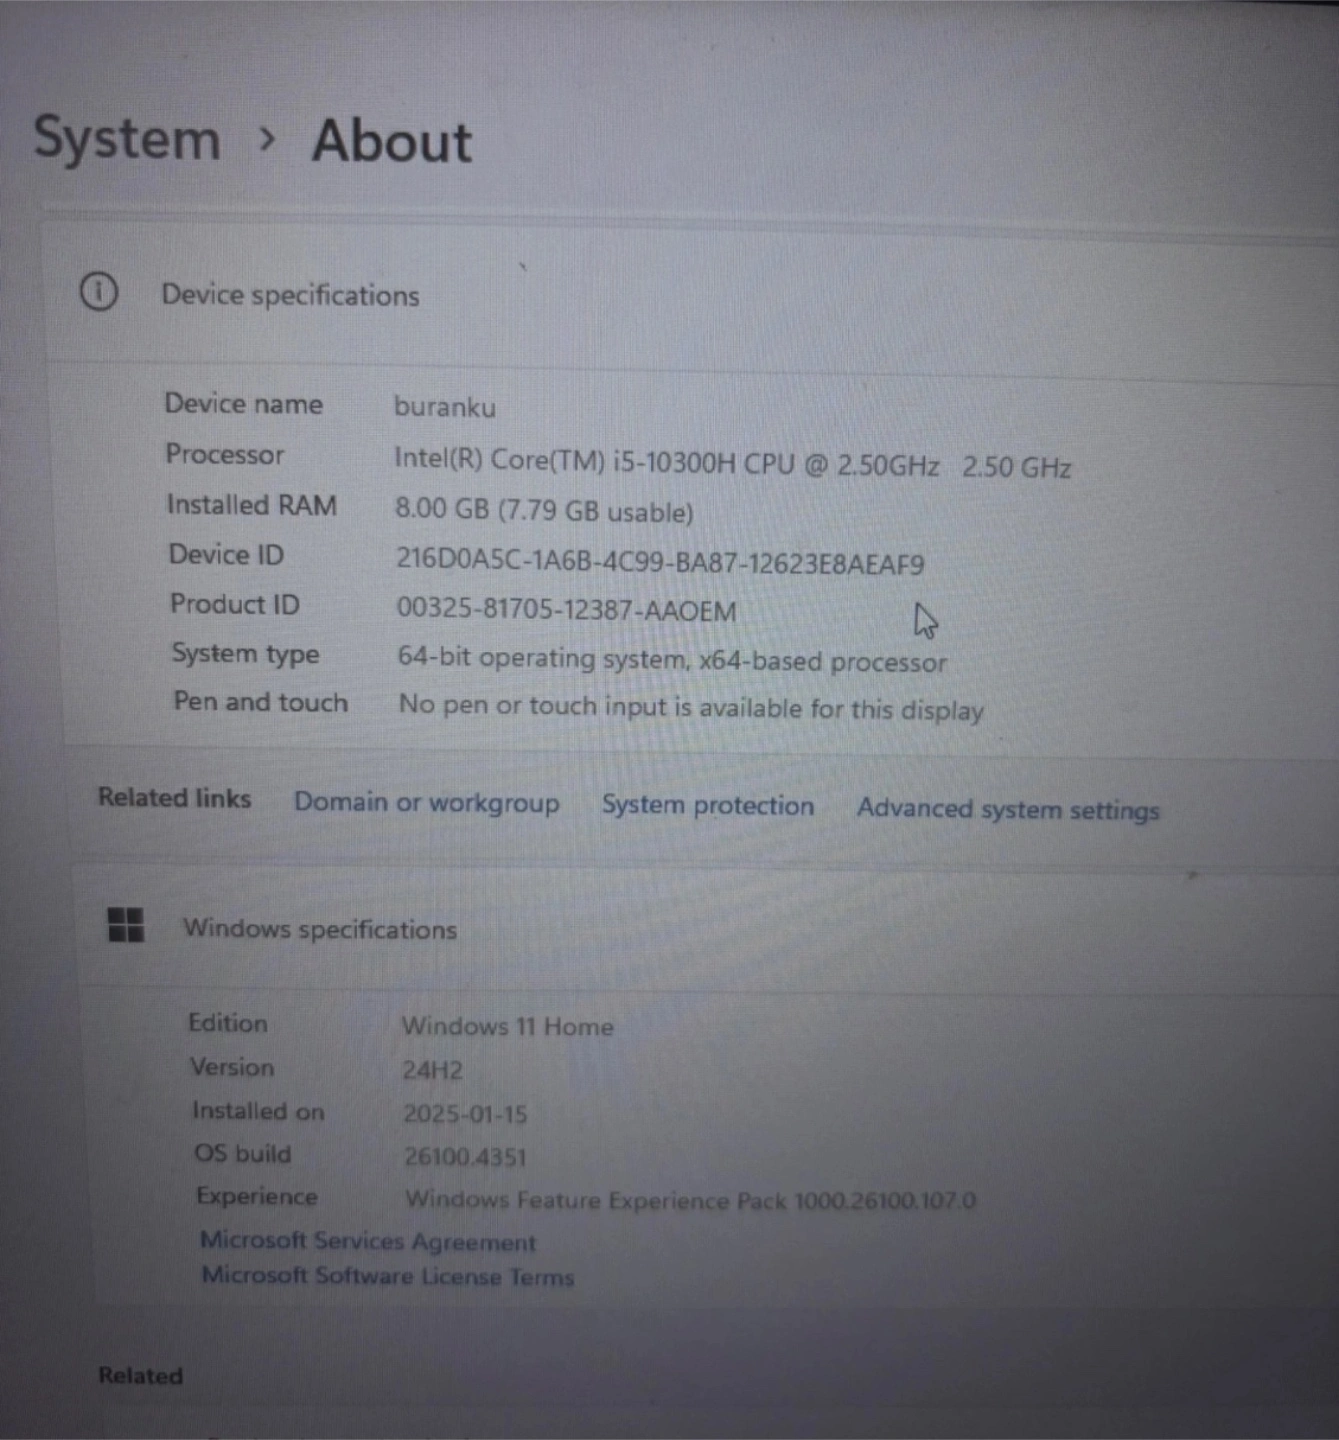Click the info icon beside Device specifications
The height and width of the screenshot is (1440, 1339).
[99, 292]
